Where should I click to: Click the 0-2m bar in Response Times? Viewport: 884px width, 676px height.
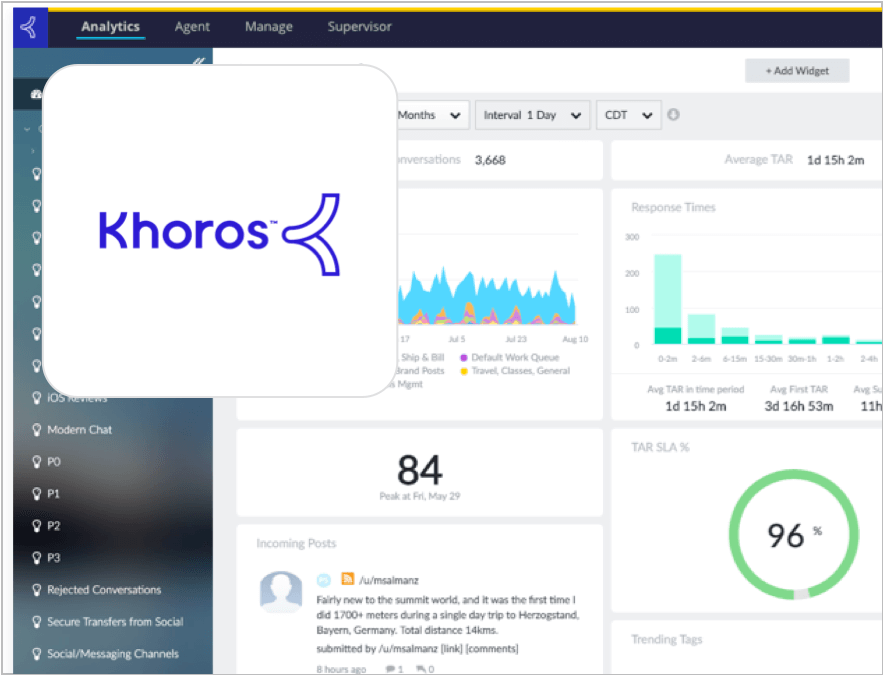tap(668, 299)
